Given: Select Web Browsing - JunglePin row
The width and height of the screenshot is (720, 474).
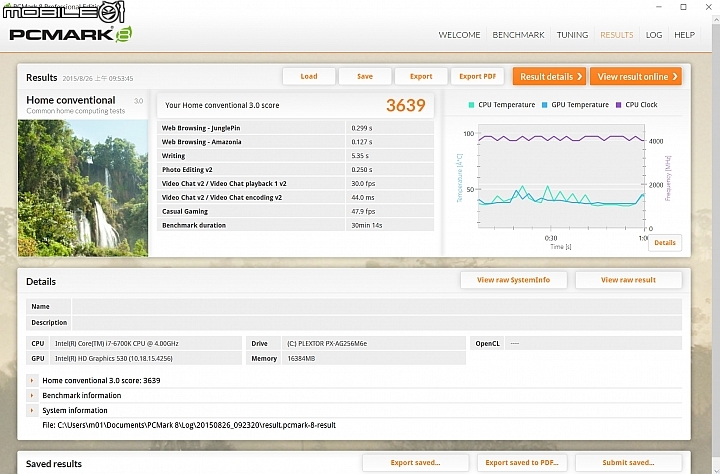Looking at the screenshot, I should pos(295,128).
